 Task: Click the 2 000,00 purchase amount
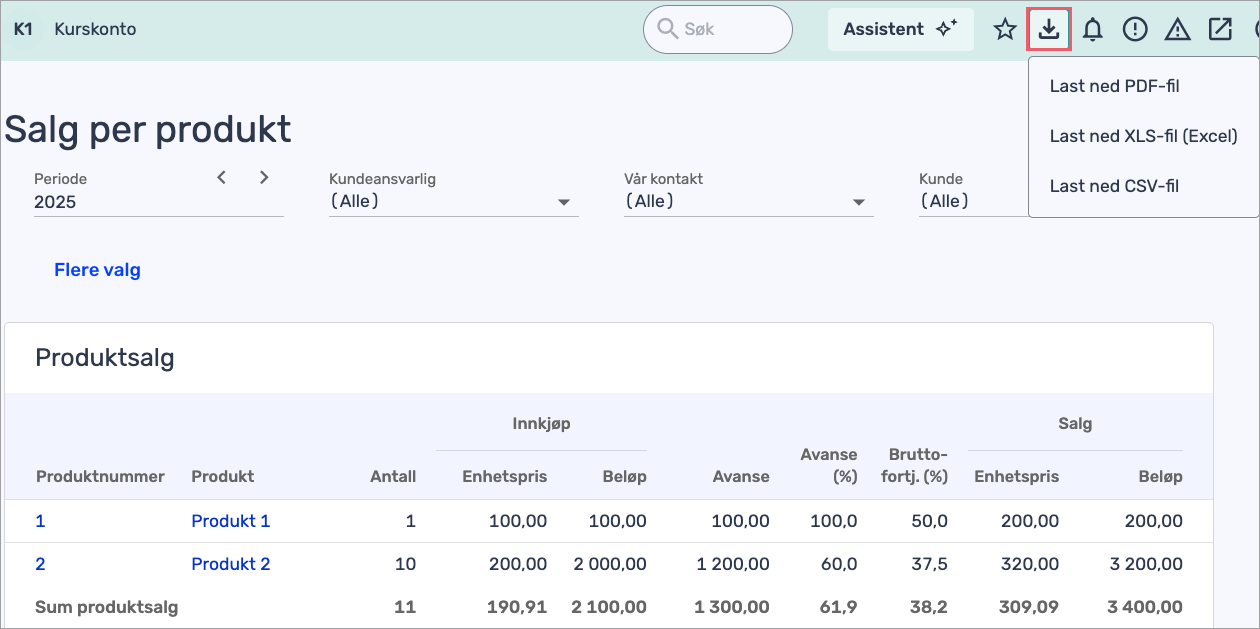coord(610,564)
